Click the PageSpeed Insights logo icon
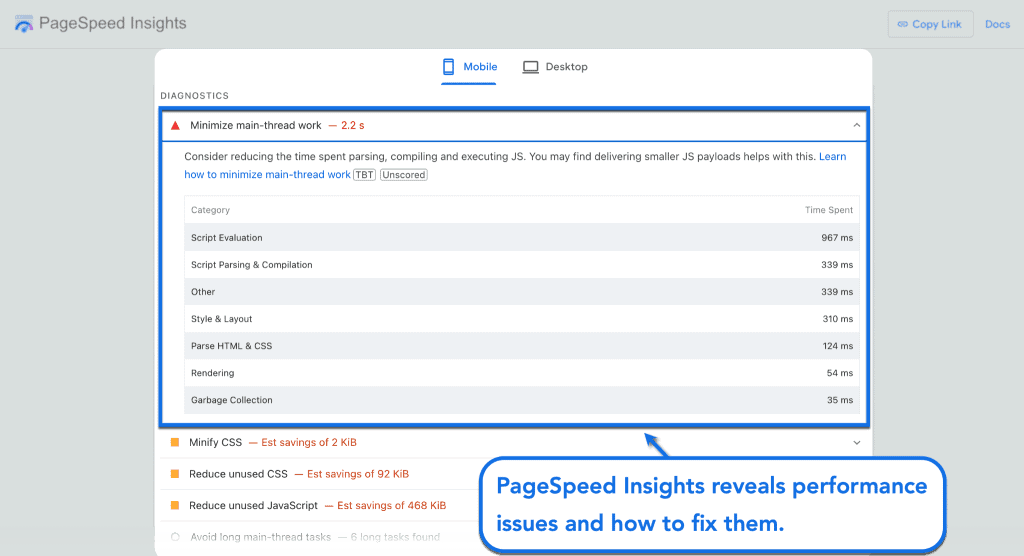Screen dimensions: 1024x556 24,24
